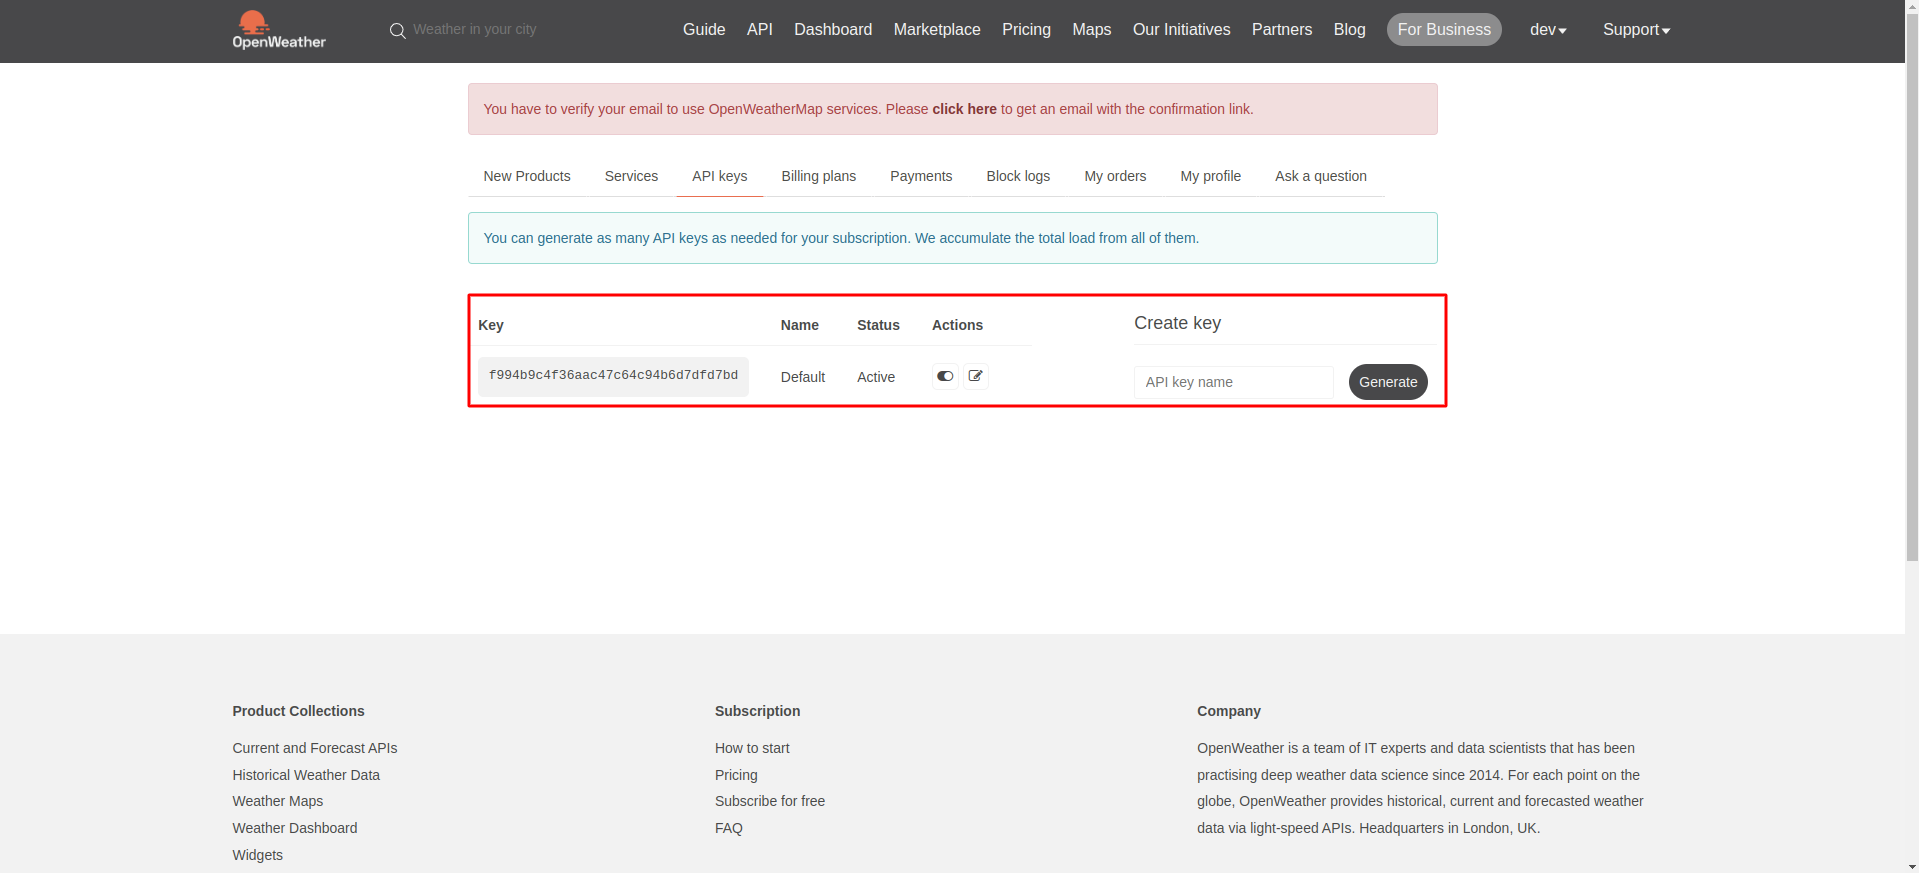Image resolution: width=1919 pixels, height=873 pixels.
Task: Switch to the Services tab
Action: [631, 176]
